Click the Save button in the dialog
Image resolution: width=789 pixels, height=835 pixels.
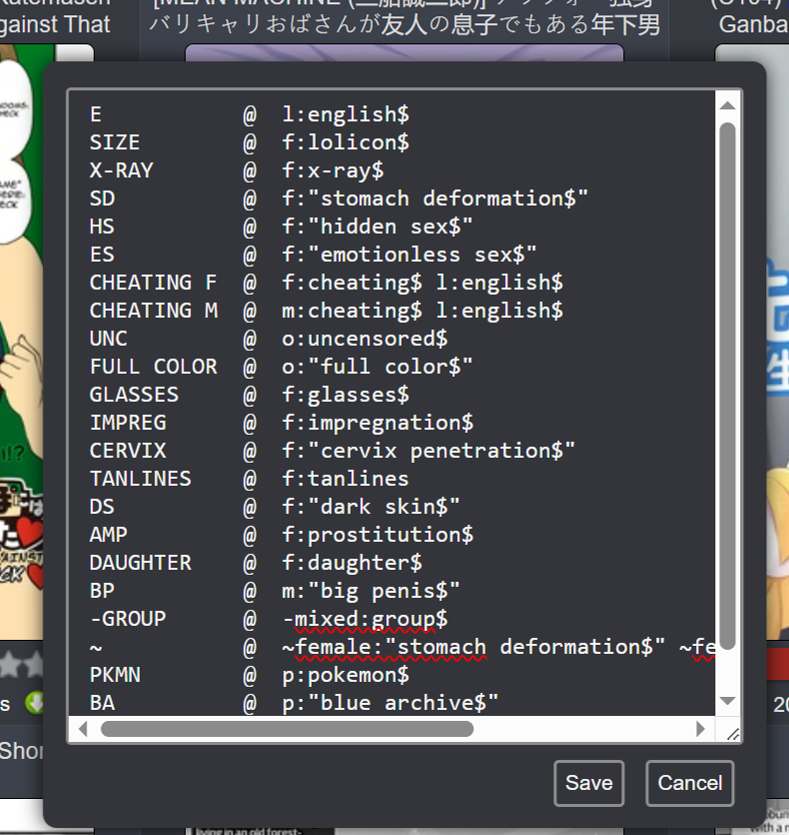click(x=589, y=783)
